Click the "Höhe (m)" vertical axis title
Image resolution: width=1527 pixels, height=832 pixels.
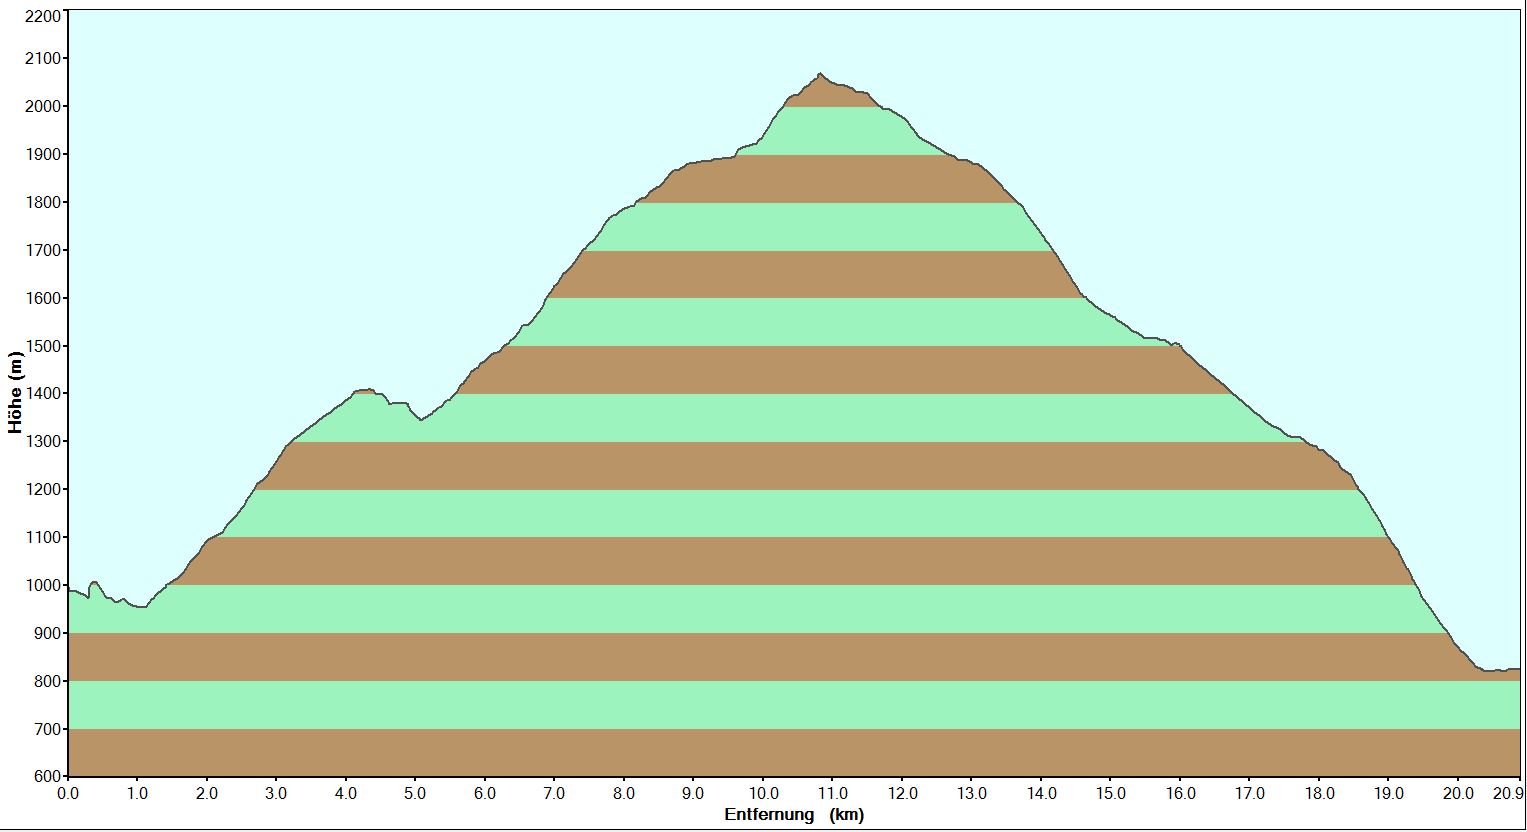click(14, 392)
